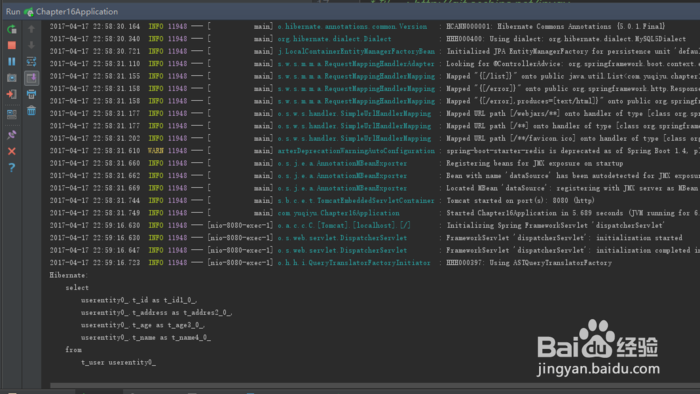Screen dimensions: 700x394
Task: Click the com.yuqiyu.Chapter16Application logger name
Action: (338, 213)
